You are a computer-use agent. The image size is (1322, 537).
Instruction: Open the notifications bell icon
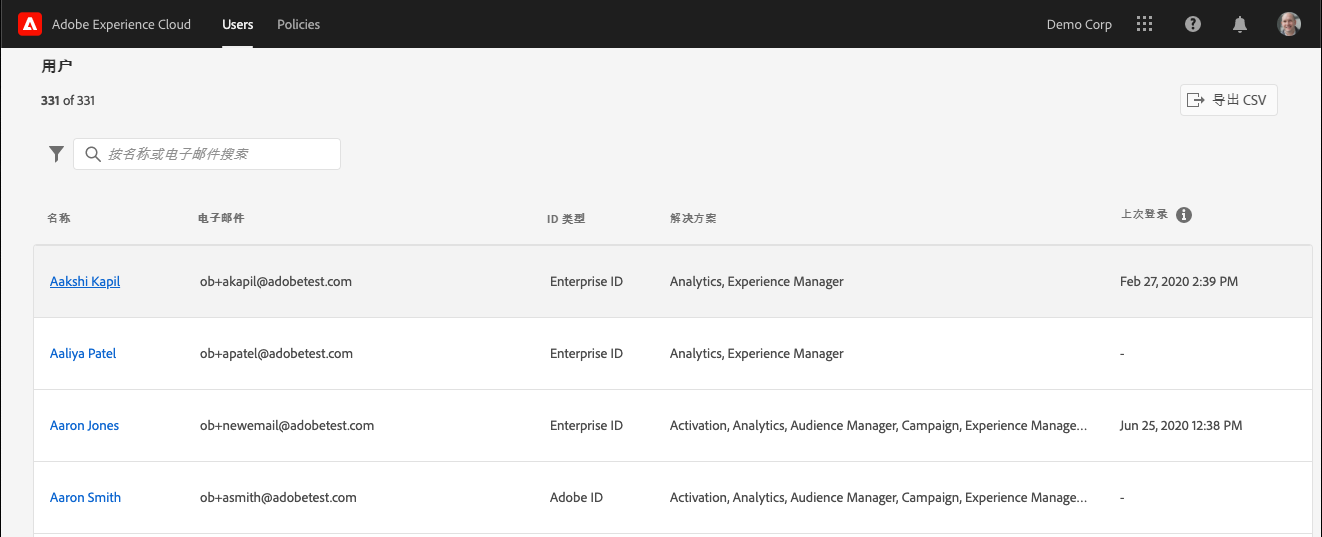pos(1240,24)
